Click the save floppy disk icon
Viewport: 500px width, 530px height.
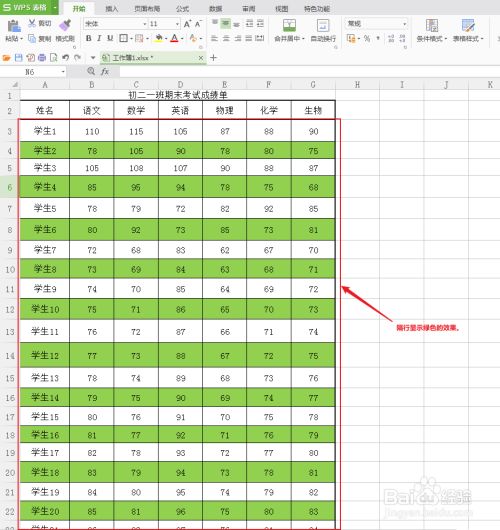(x=18, y=58)
